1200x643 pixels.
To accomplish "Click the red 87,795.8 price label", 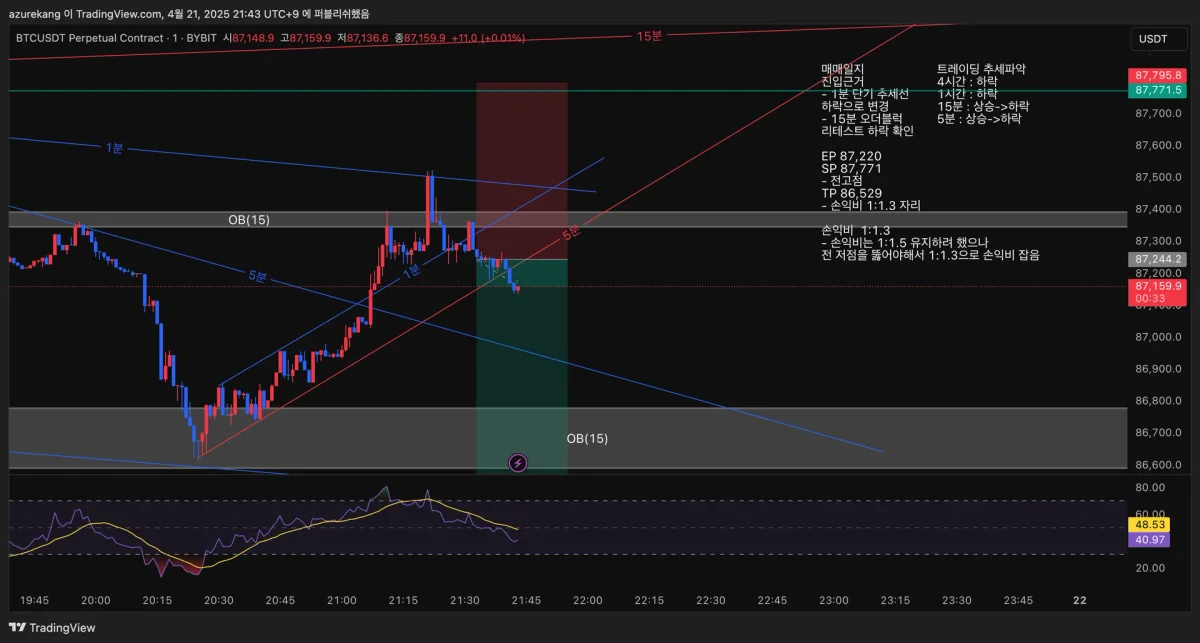I will tap(1157, 75).
